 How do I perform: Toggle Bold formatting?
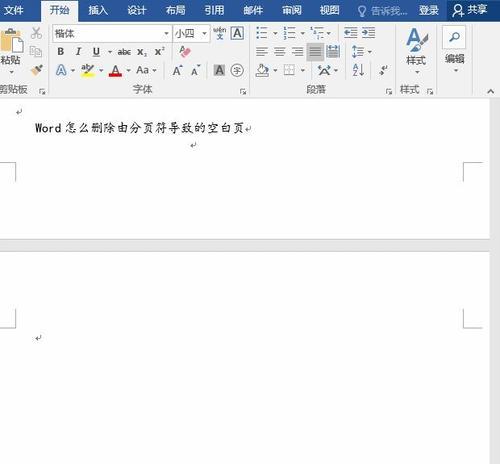60,52
